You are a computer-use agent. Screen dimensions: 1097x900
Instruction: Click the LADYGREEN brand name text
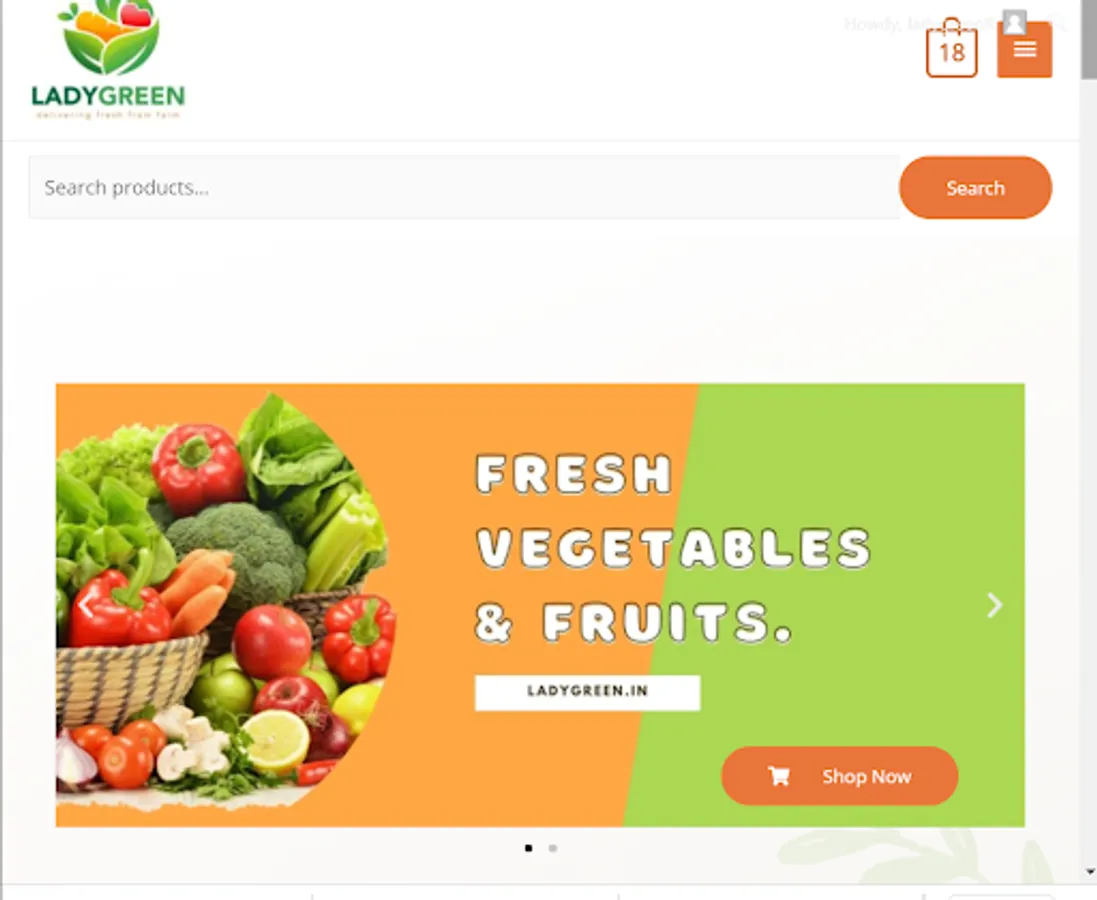click(x=108, y=95)
